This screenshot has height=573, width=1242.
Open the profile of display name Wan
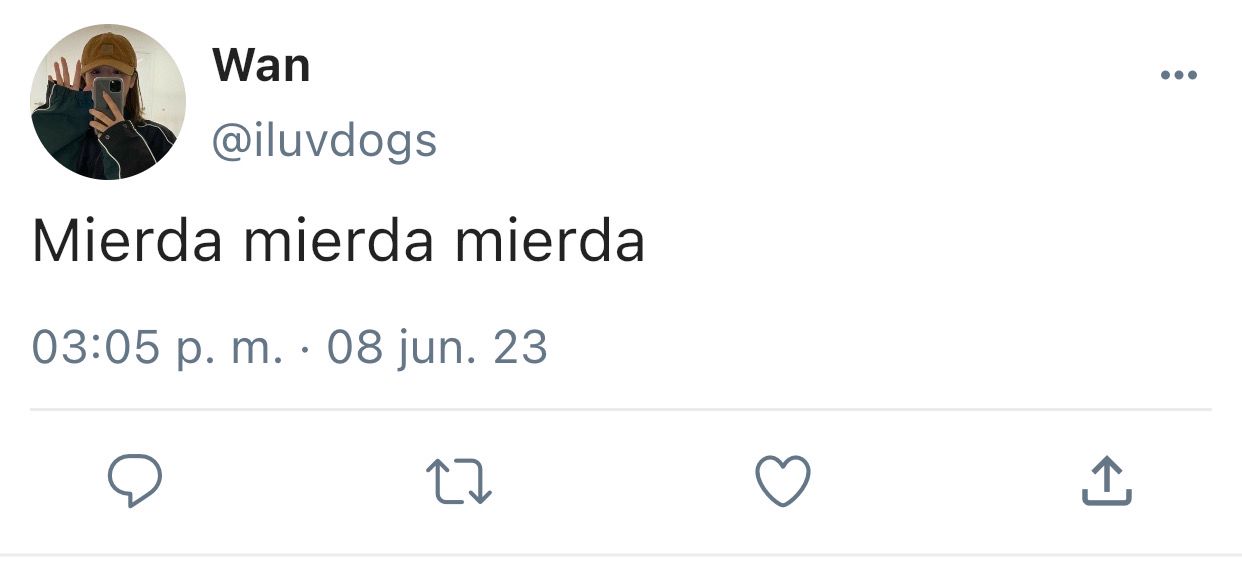[x=261, y=66]
